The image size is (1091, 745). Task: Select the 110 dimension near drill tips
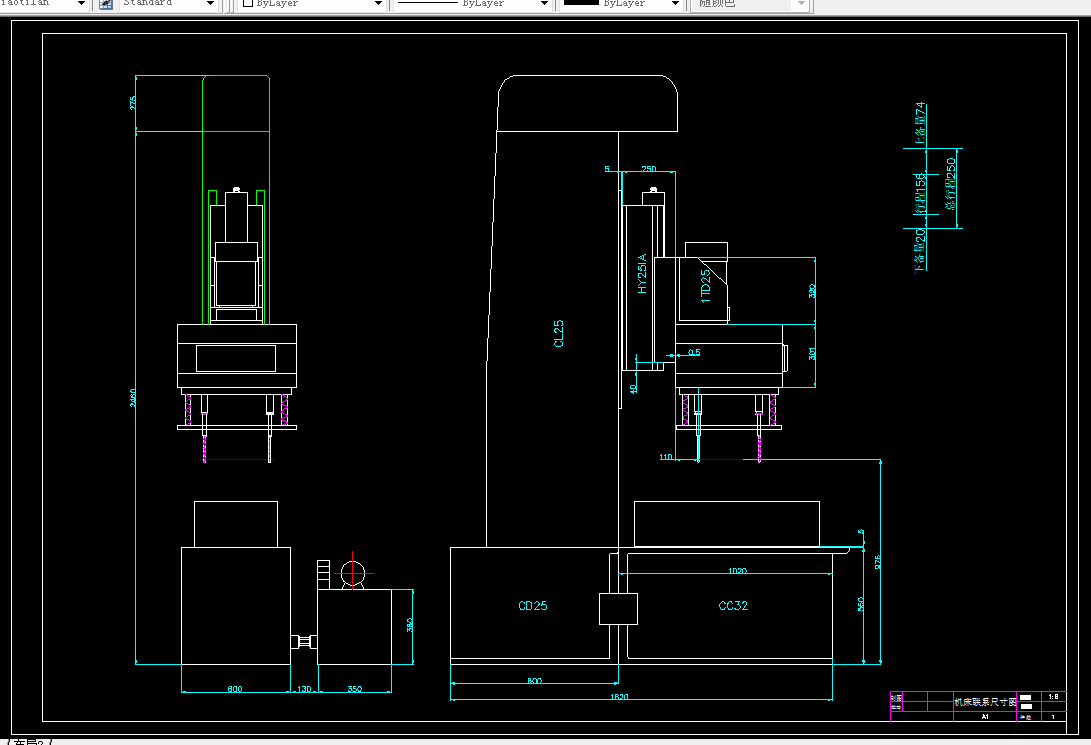[x=666, y=456]
